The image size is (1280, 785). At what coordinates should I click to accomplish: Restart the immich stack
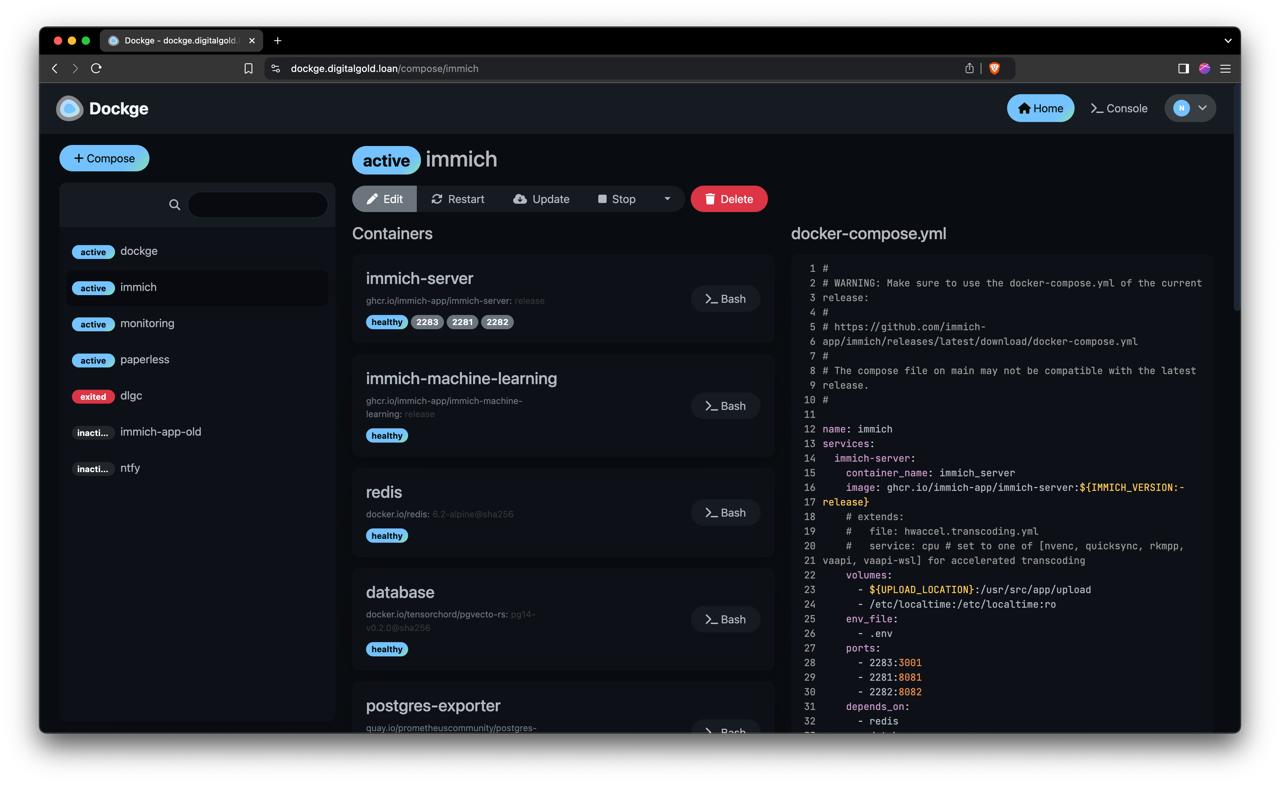457,199
